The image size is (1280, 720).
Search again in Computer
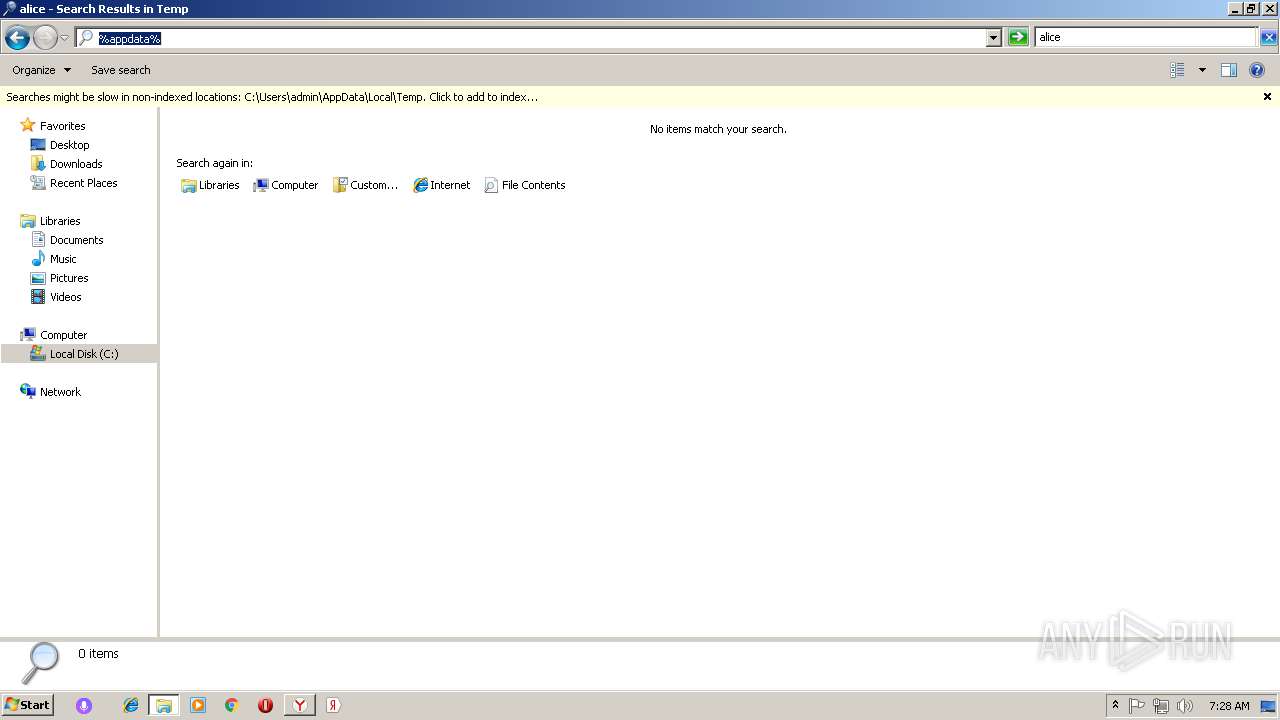[x=286, y=185]
